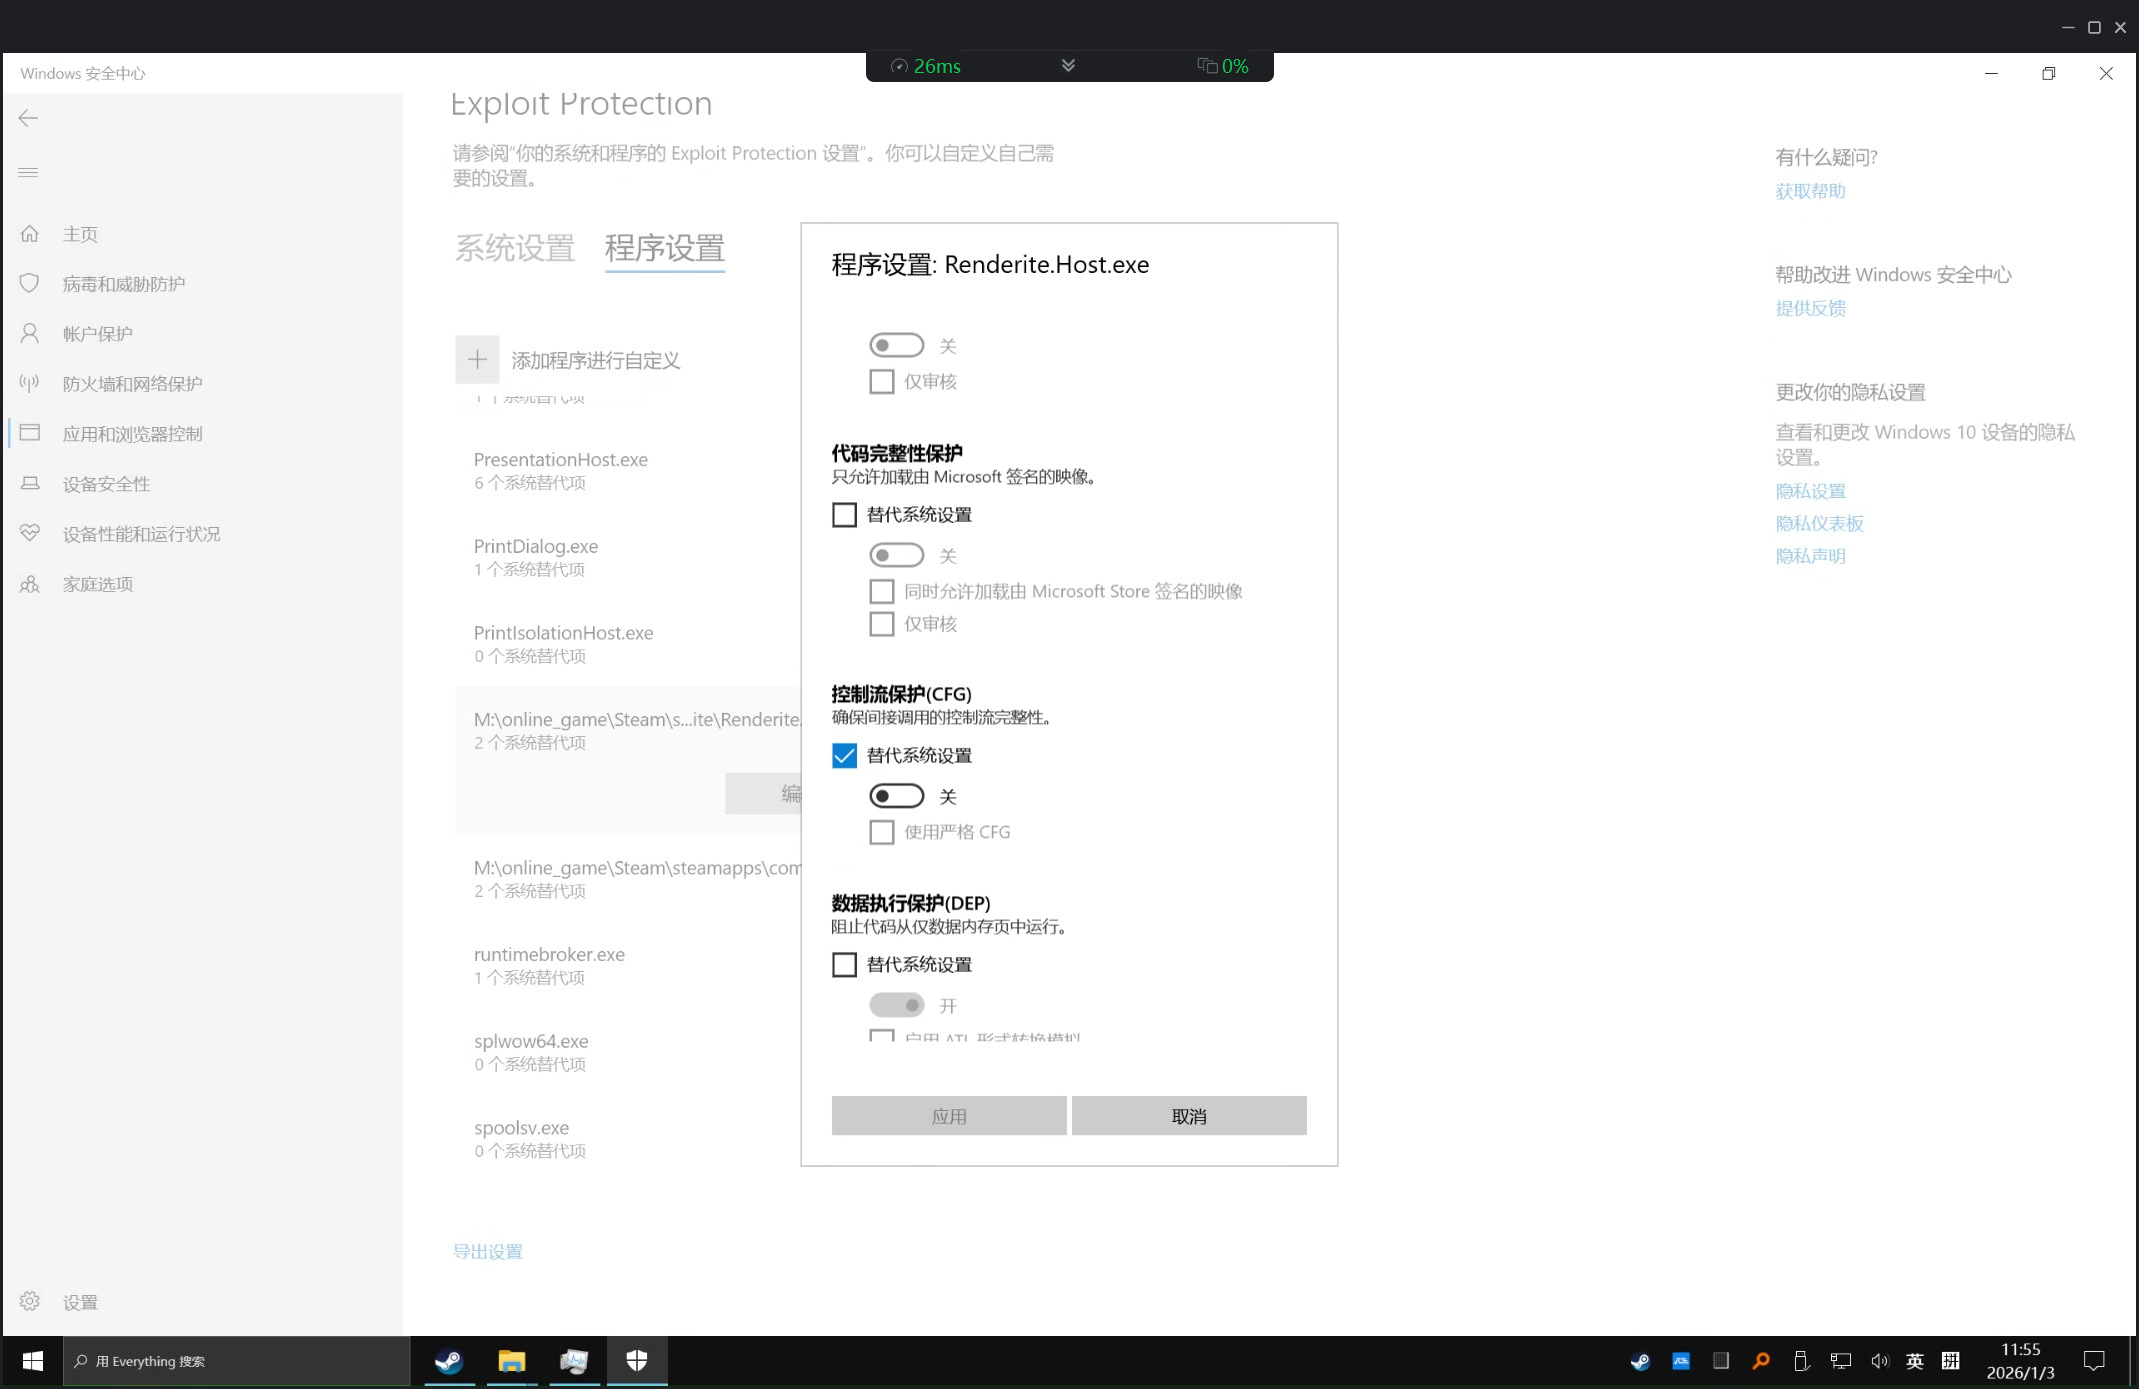
Task: Open the Home shield page
Action: click(x=30, y=234)
